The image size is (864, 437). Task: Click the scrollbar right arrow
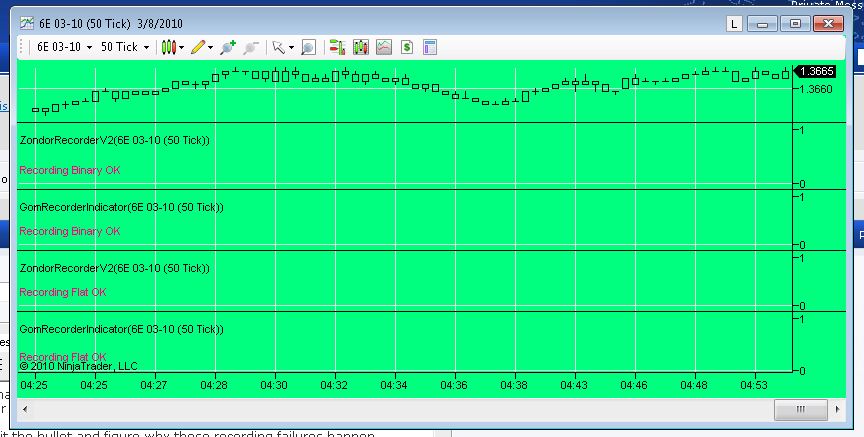[838, 409]
